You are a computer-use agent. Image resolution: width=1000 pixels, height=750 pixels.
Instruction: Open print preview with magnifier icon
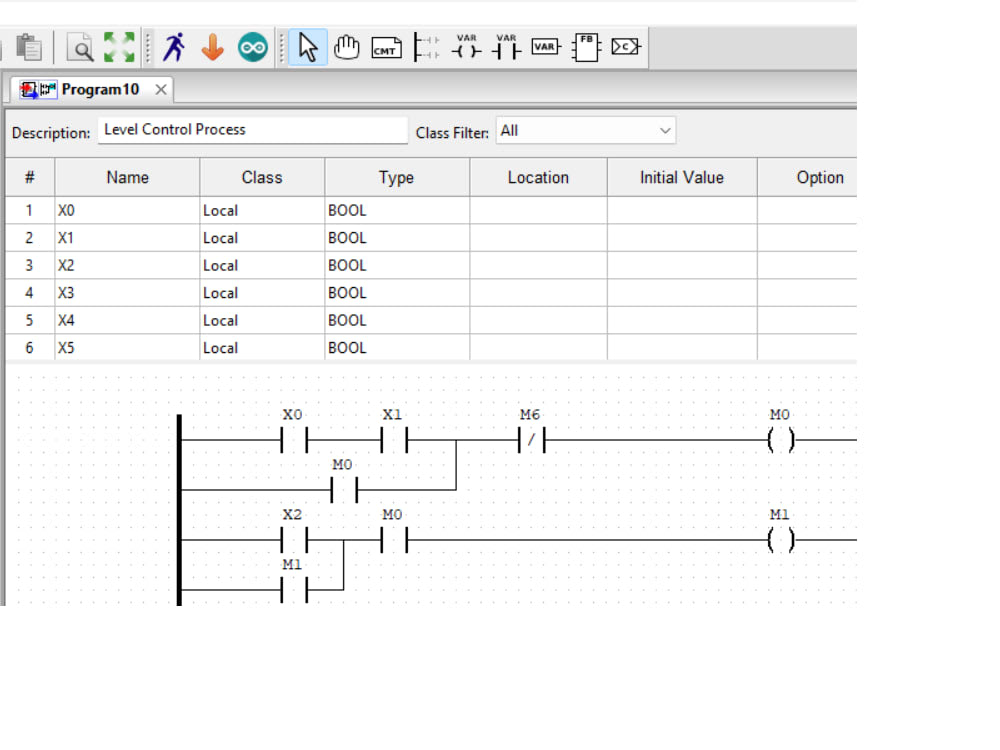click(80, 46)
